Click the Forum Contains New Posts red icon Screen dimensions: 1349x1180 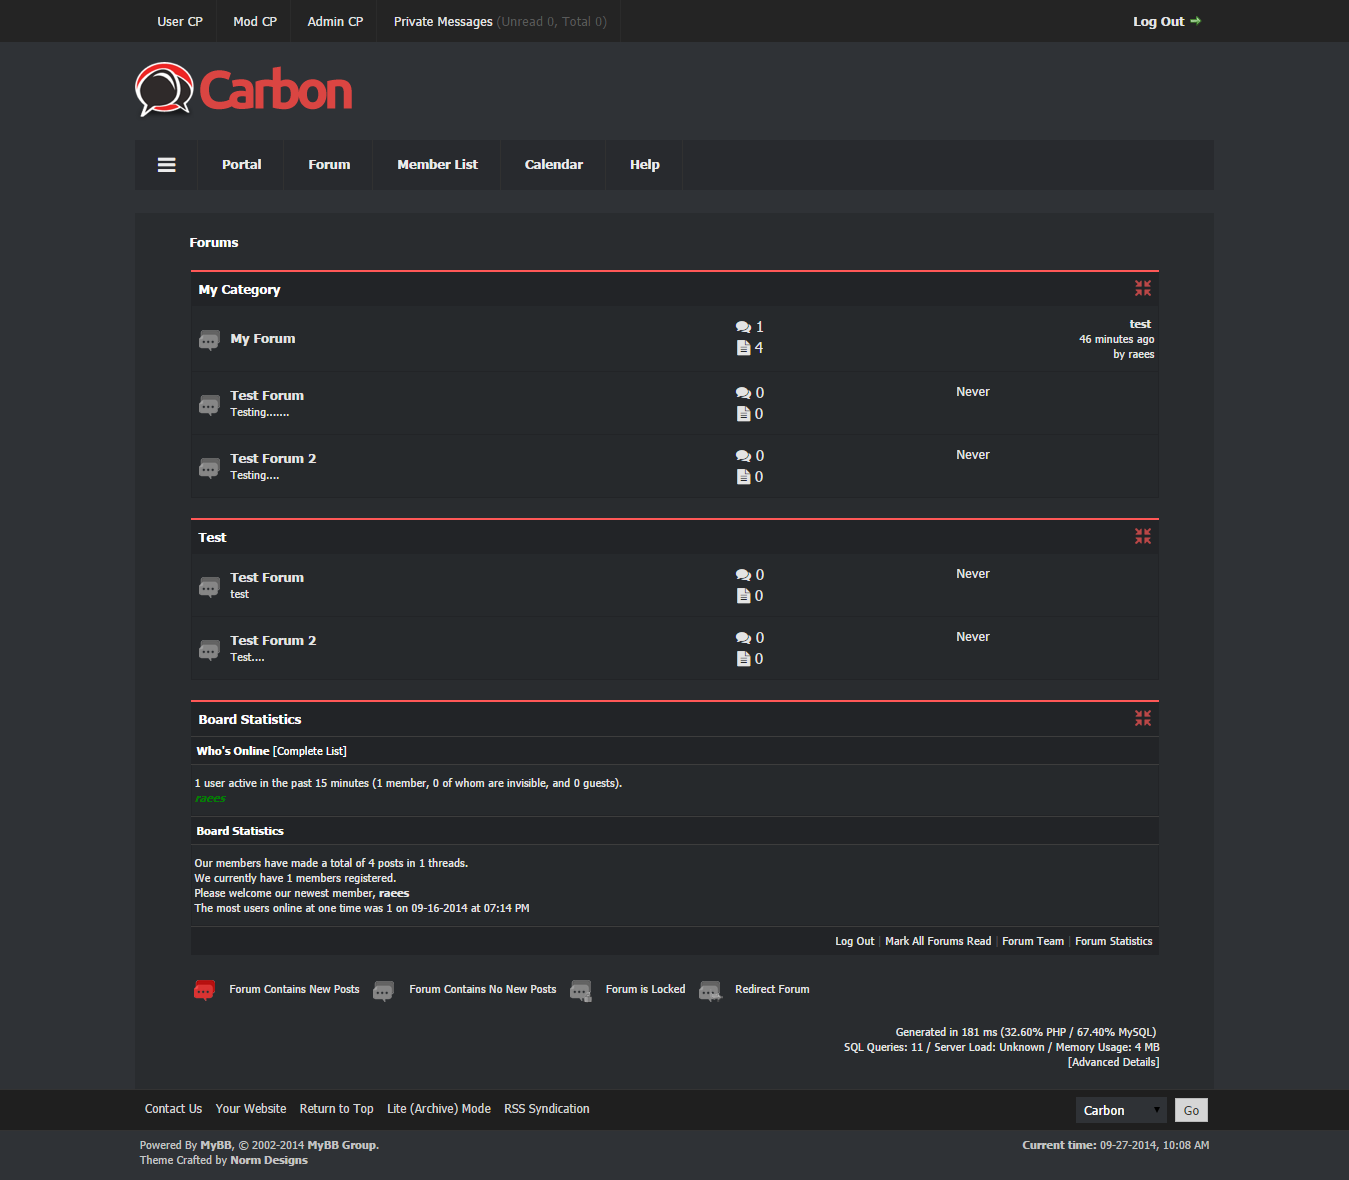pos(204,990)
